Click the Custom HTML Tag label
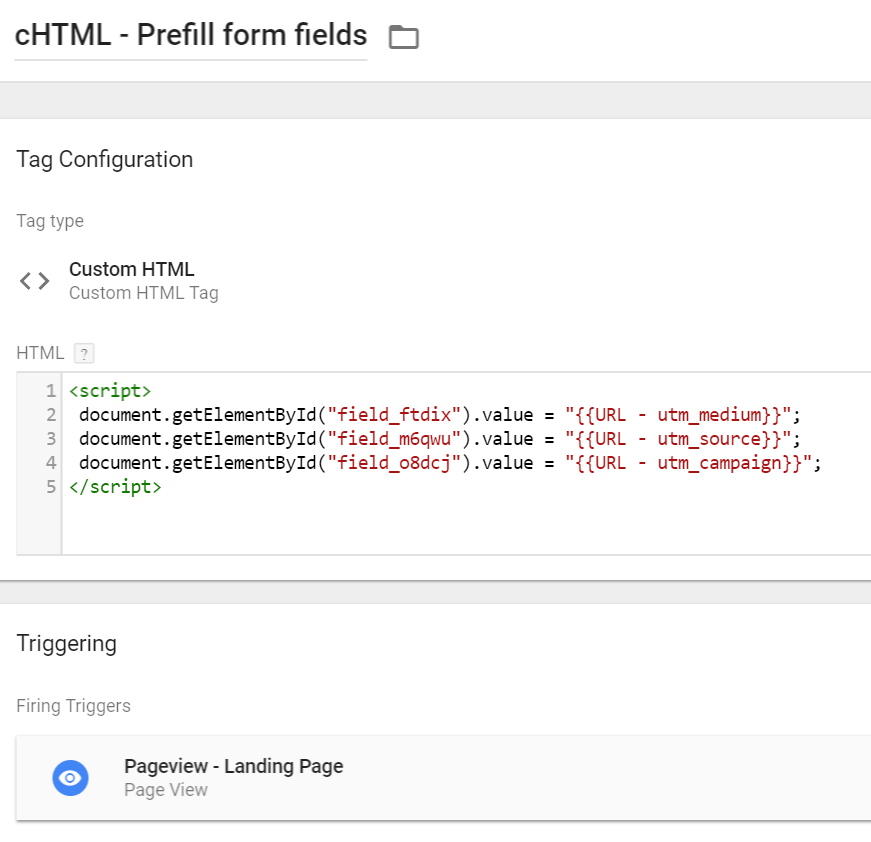Image resolution: width=871 pixels, height=842 pixels. point(144,294)
